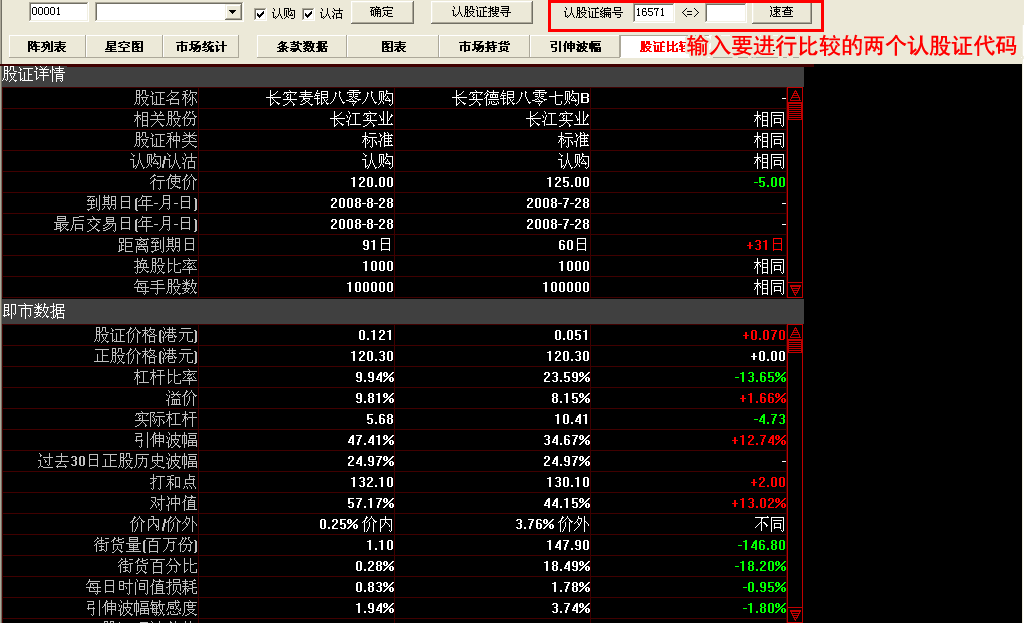Screen dimensions: 1024x623
Task: Open 认股证搜寻 warrant search
Action: tap(481, 13)
